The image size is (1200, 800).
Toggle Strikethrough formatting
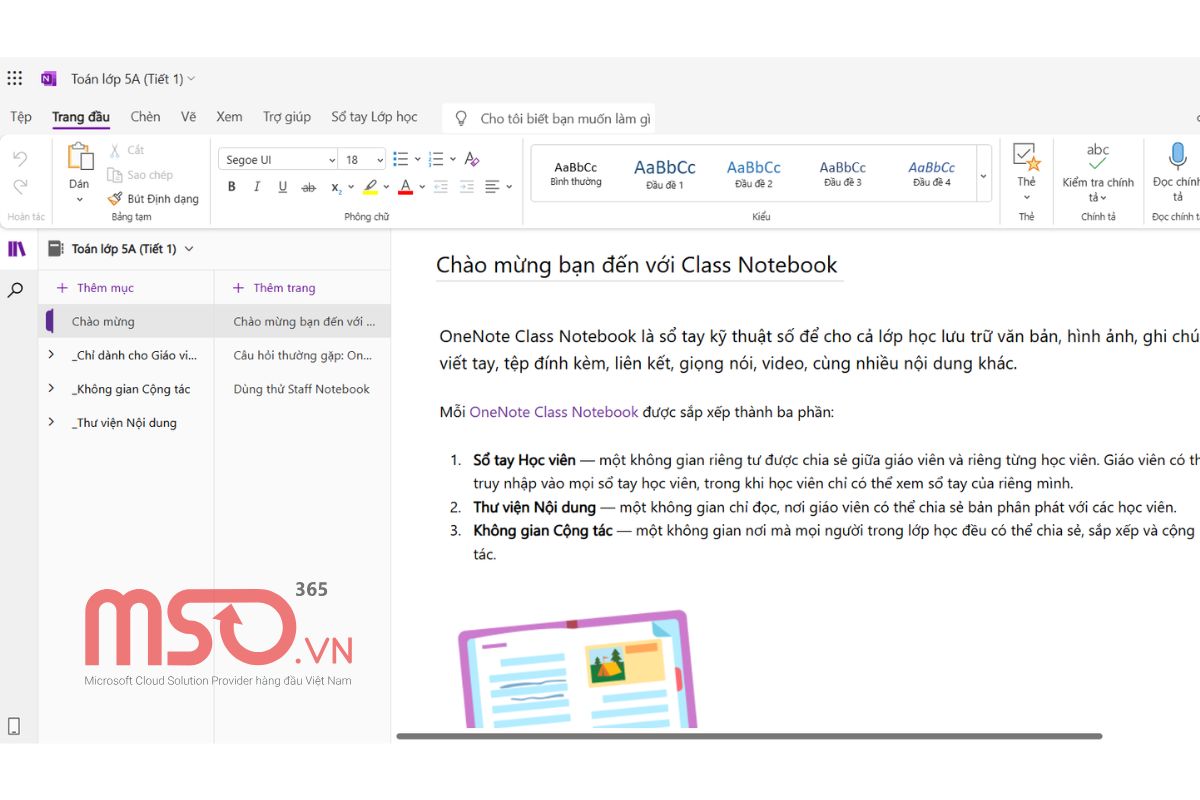coord(309,187)
